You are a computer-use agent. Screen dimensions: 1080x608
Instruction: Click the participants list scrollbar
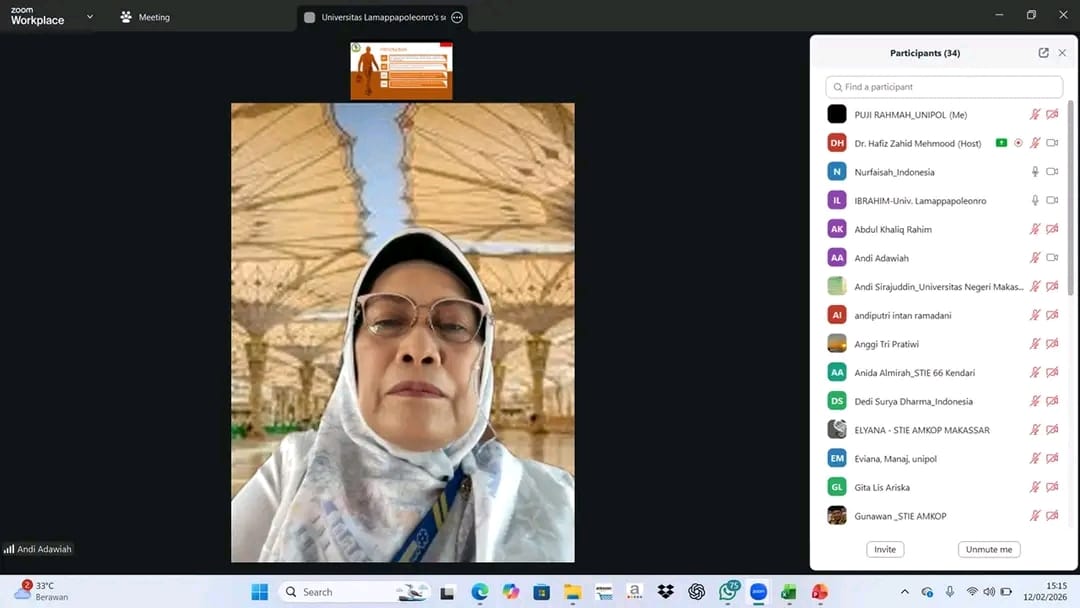coord(1071,200)
